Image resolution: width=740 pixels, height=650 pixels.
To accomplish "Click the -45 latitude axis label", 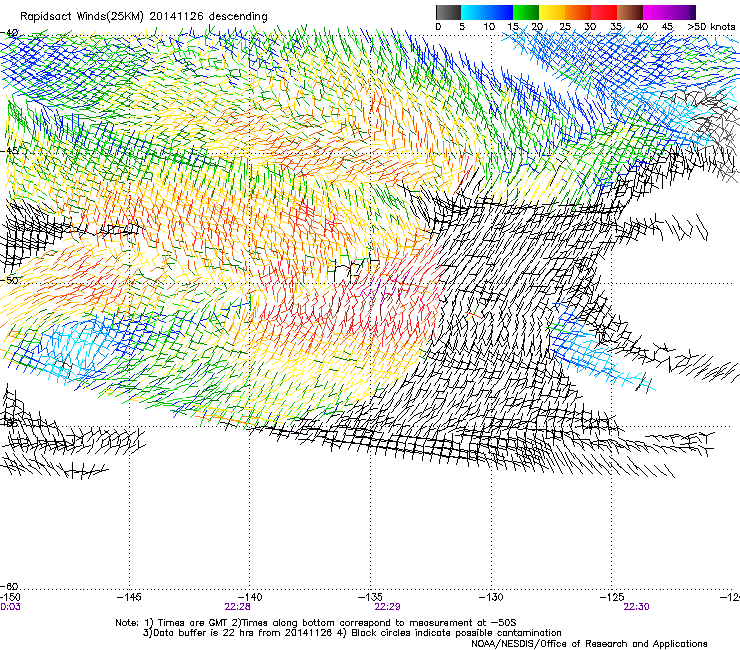I will 10,151.
